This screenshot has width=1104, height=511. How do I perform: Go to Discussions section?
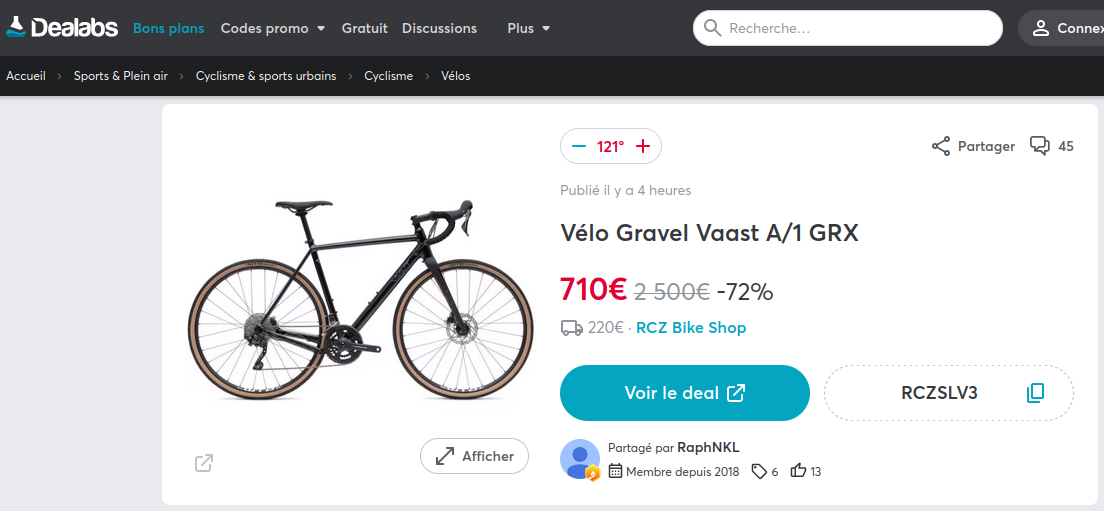[439, 28]
